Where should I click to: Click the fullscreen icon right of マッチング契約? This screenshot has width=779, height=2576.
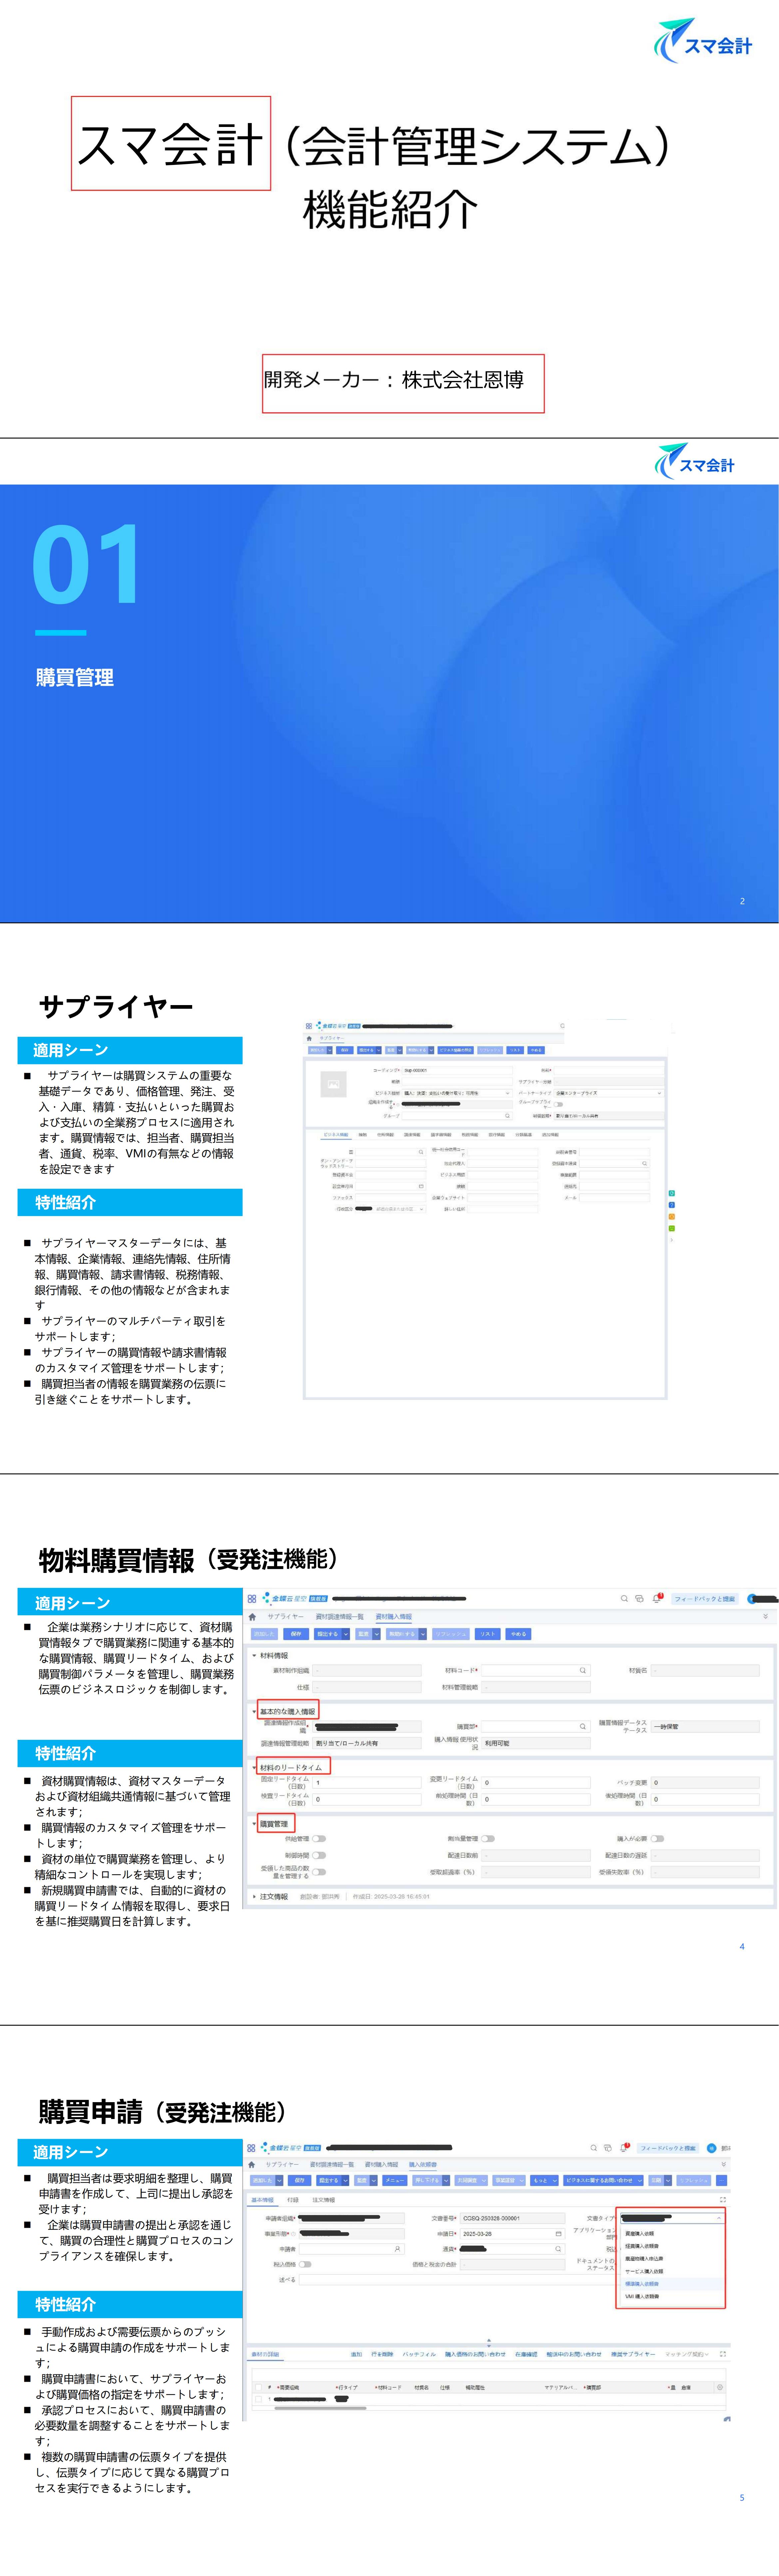[723, 2354]
